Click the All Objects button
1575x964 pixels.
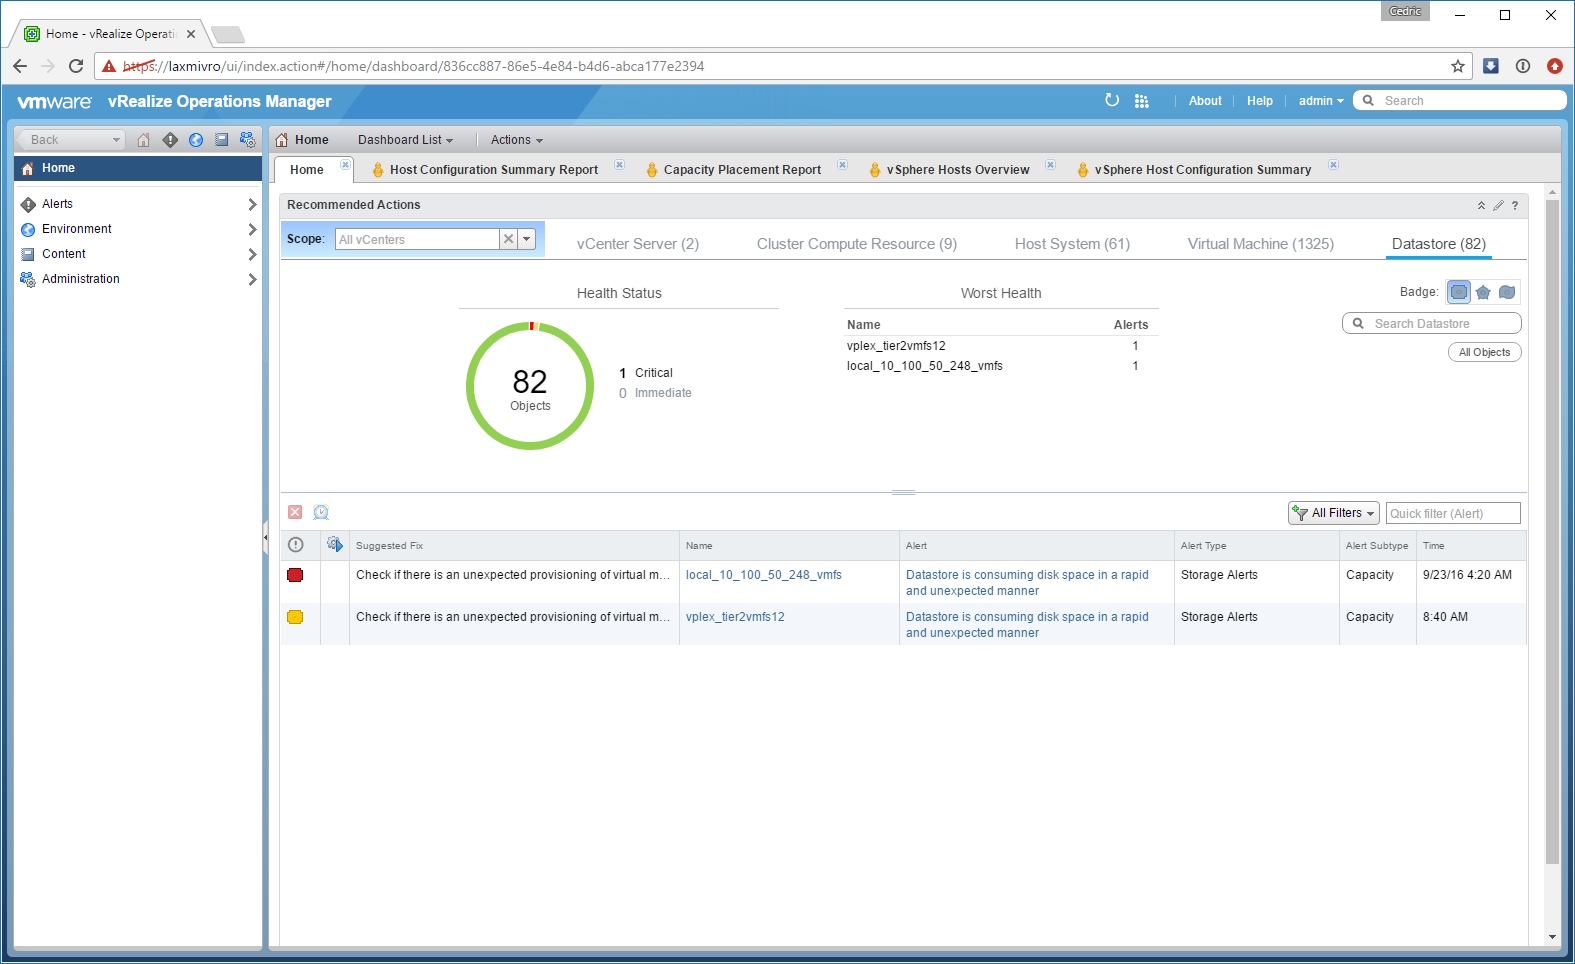coord(1484,352)
